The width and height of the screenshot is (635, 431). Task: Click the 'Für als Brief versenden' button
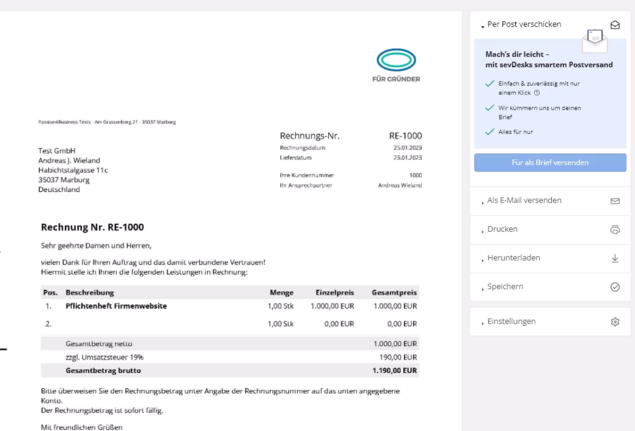pos(550,162)
